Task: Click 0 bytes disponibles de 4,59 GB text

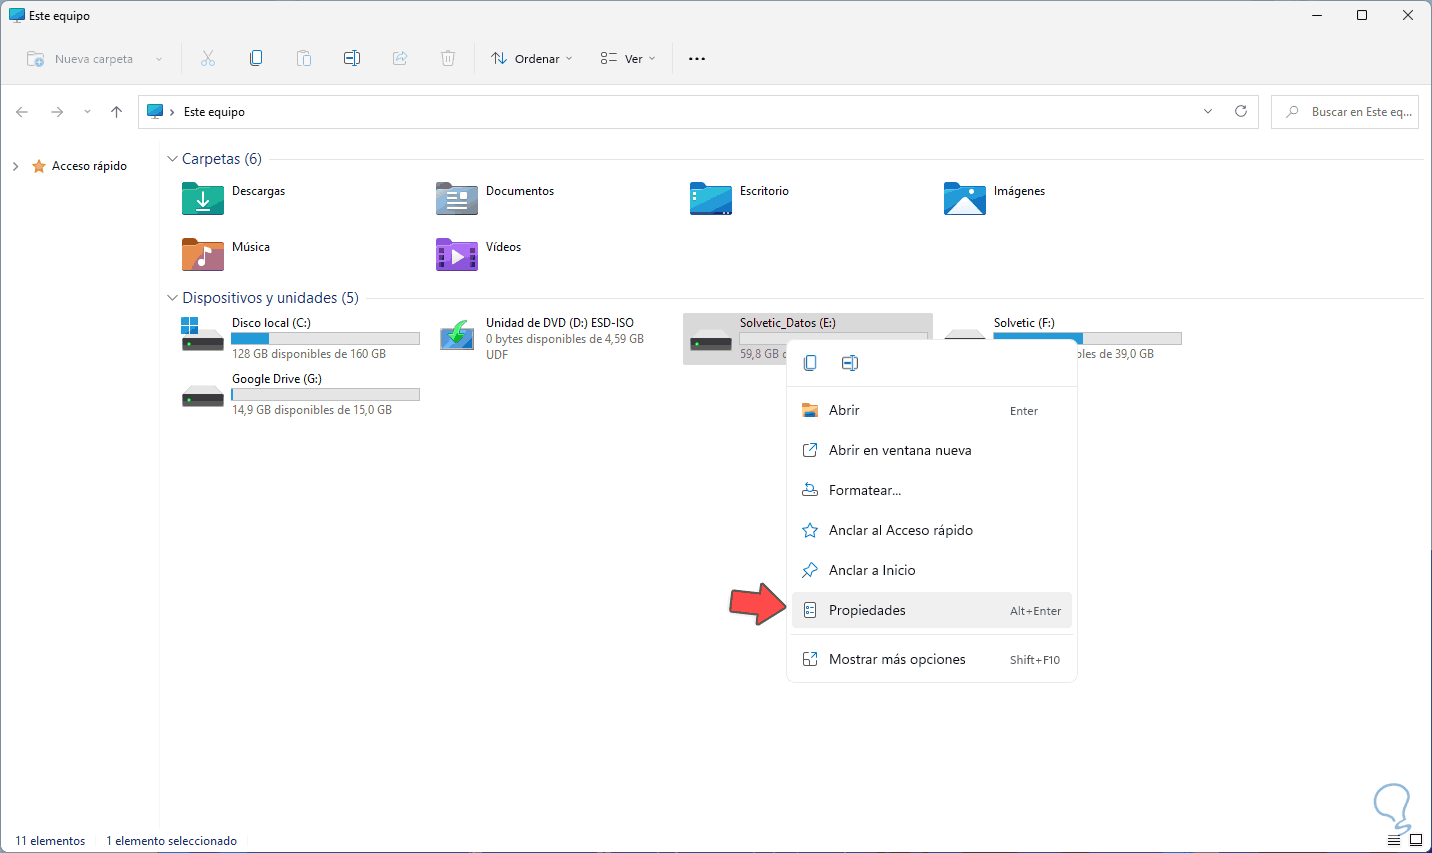Action: [565, 339]
